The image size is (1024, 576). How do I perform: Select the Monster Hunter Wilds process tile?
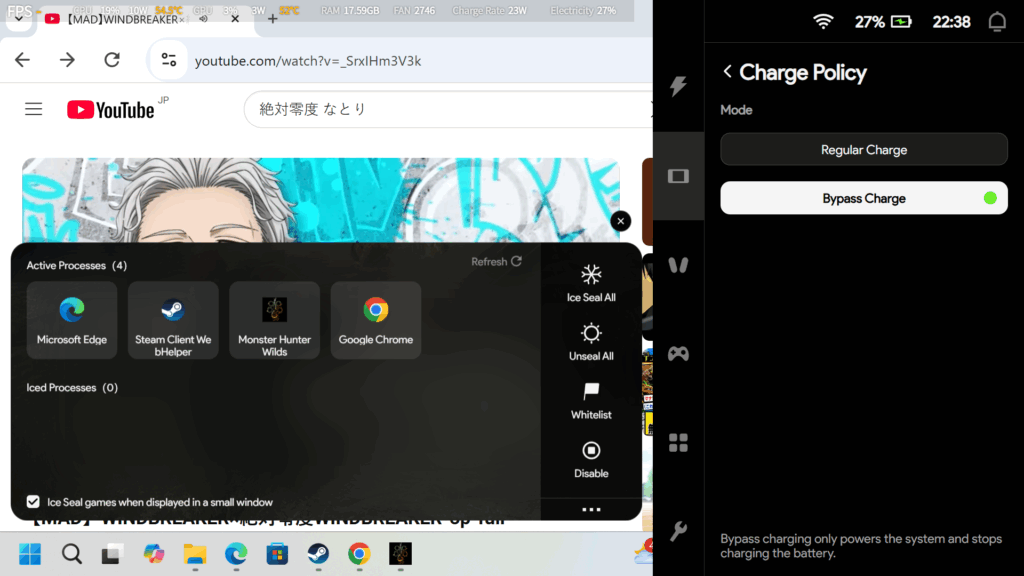point(274,320)
